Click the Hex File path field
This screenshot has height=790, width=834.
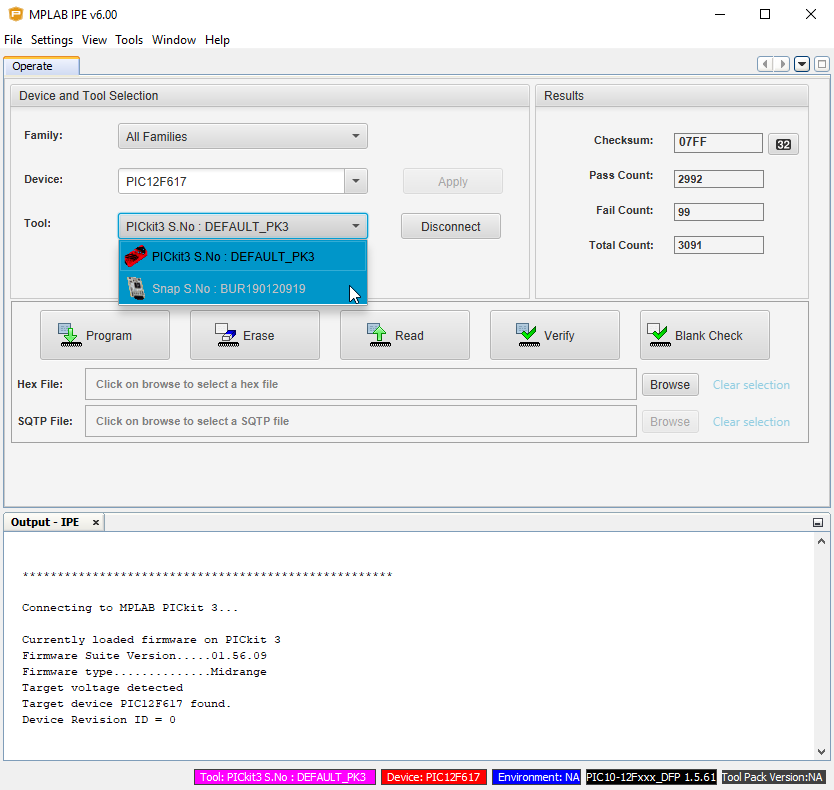[361, 384]
